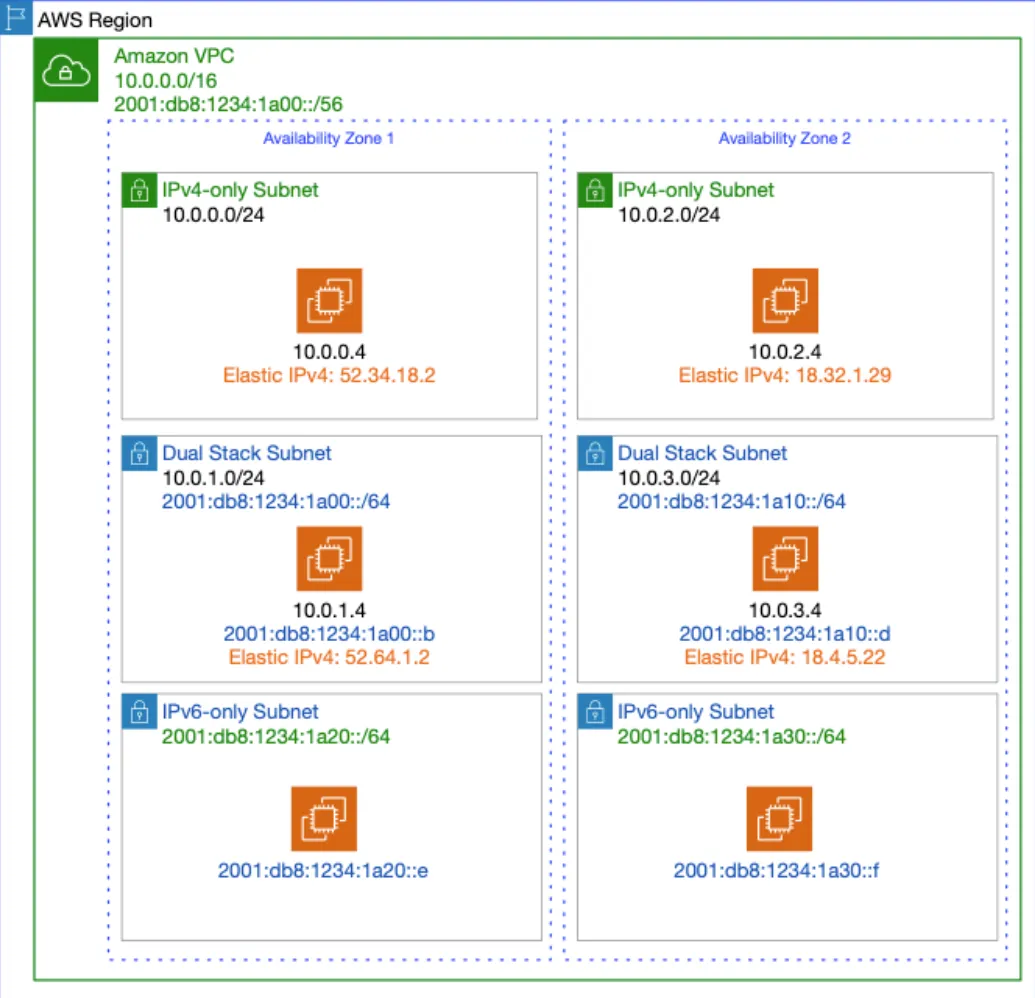Click the IPv6-only Subnet title in Zone 2

click(x=696, y=712)
